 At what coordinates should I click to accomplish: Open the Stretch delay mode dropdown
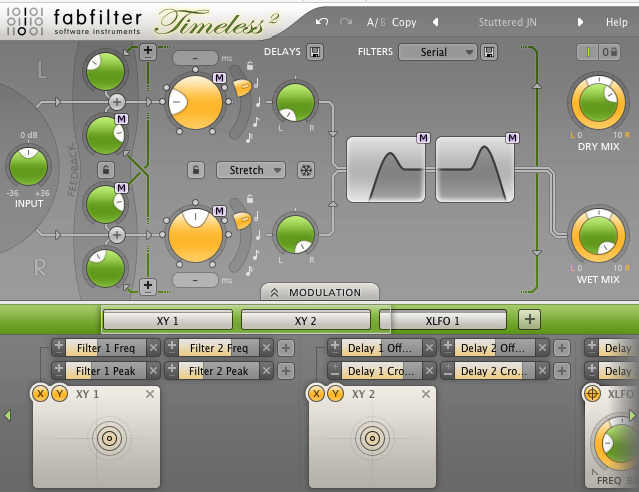251,170
